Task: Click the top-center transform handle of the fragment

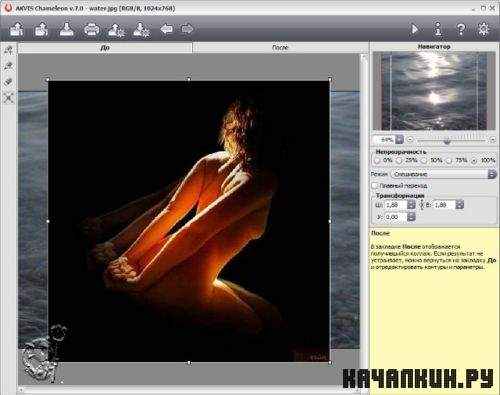Action: click(x=189, y=79)
